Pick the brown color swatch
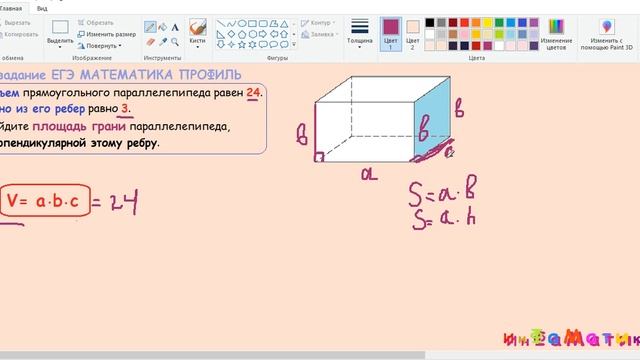Screen dimensions: 640x360 (x=453, y=34)
